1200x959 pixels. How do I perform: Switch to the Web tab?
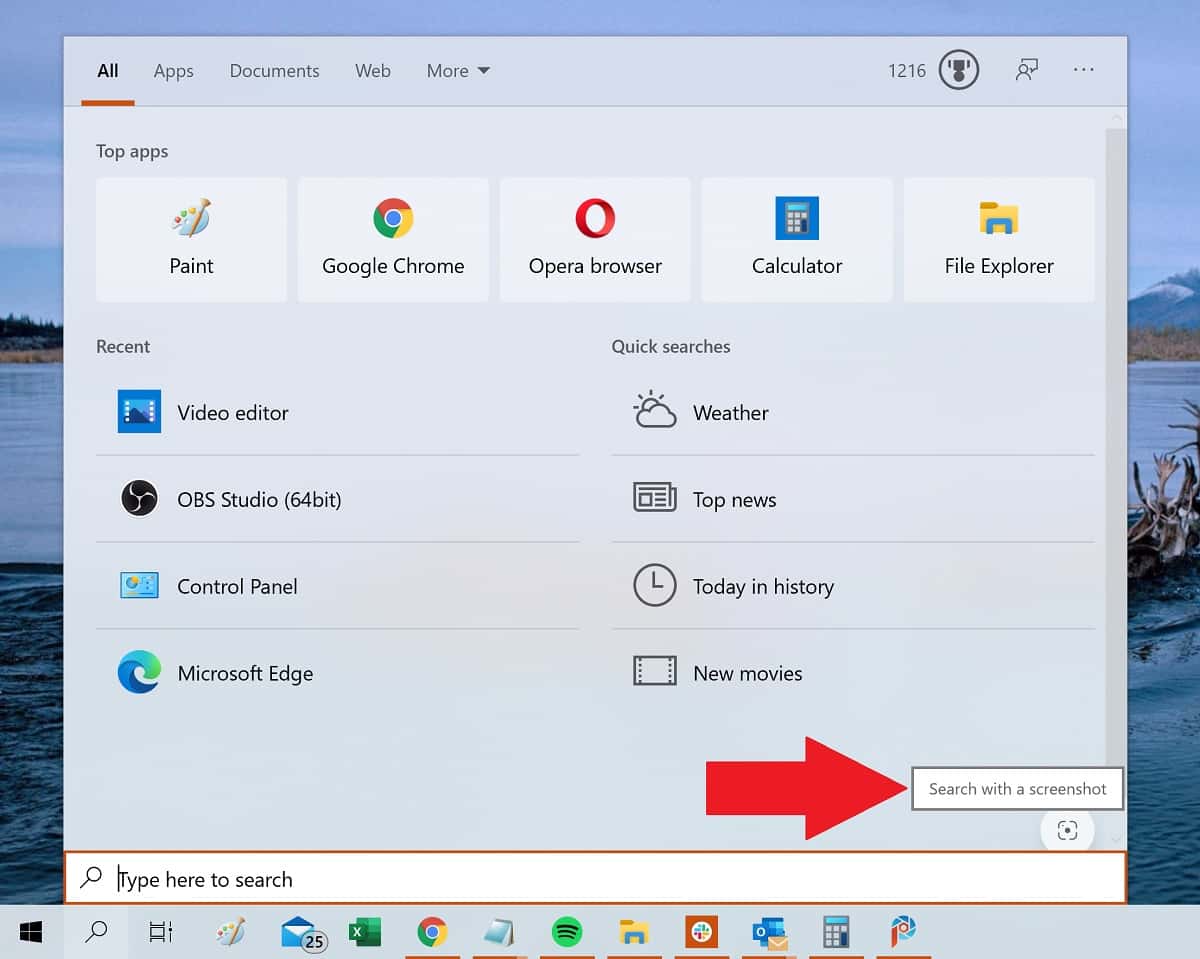click(372, 71)
